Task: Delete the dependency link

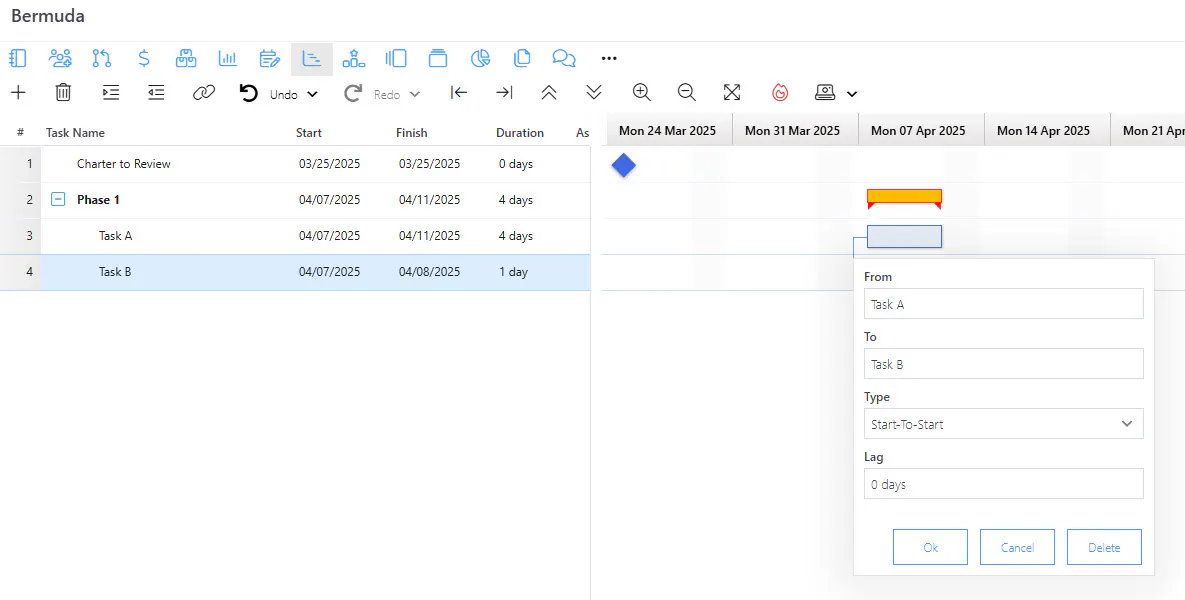Action: (1104, 547)
